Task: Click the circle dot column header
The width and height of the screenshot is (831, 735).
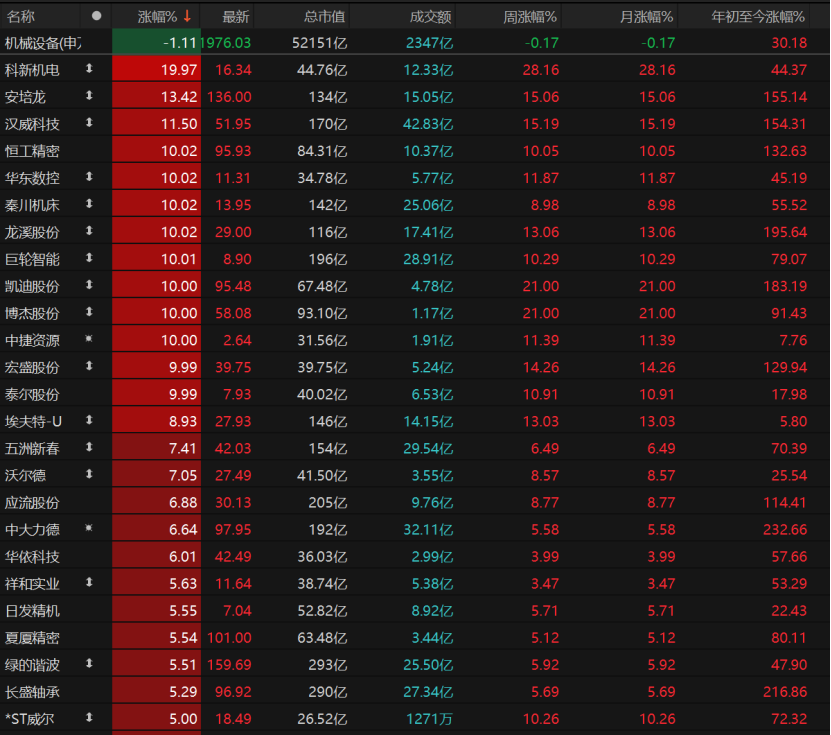Action: (x=96, y=16)
